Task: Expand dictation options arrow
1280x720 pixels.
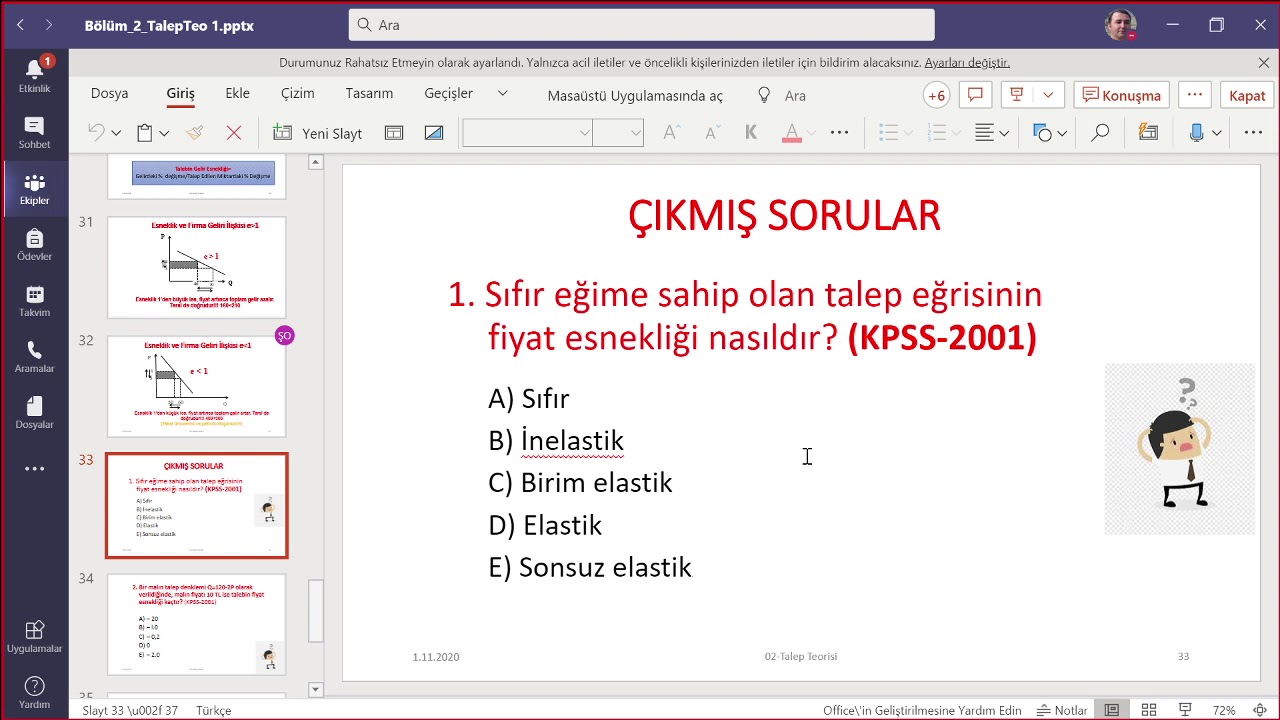Action: [x=1217, y=133]
